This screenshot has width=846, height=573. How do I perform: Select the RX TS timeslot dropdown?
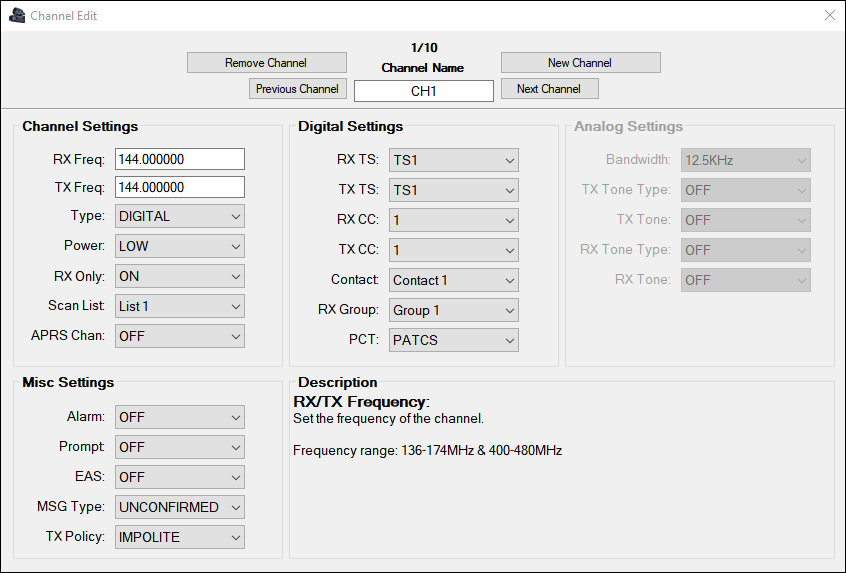pyautogui.click(x=454, y=160)
